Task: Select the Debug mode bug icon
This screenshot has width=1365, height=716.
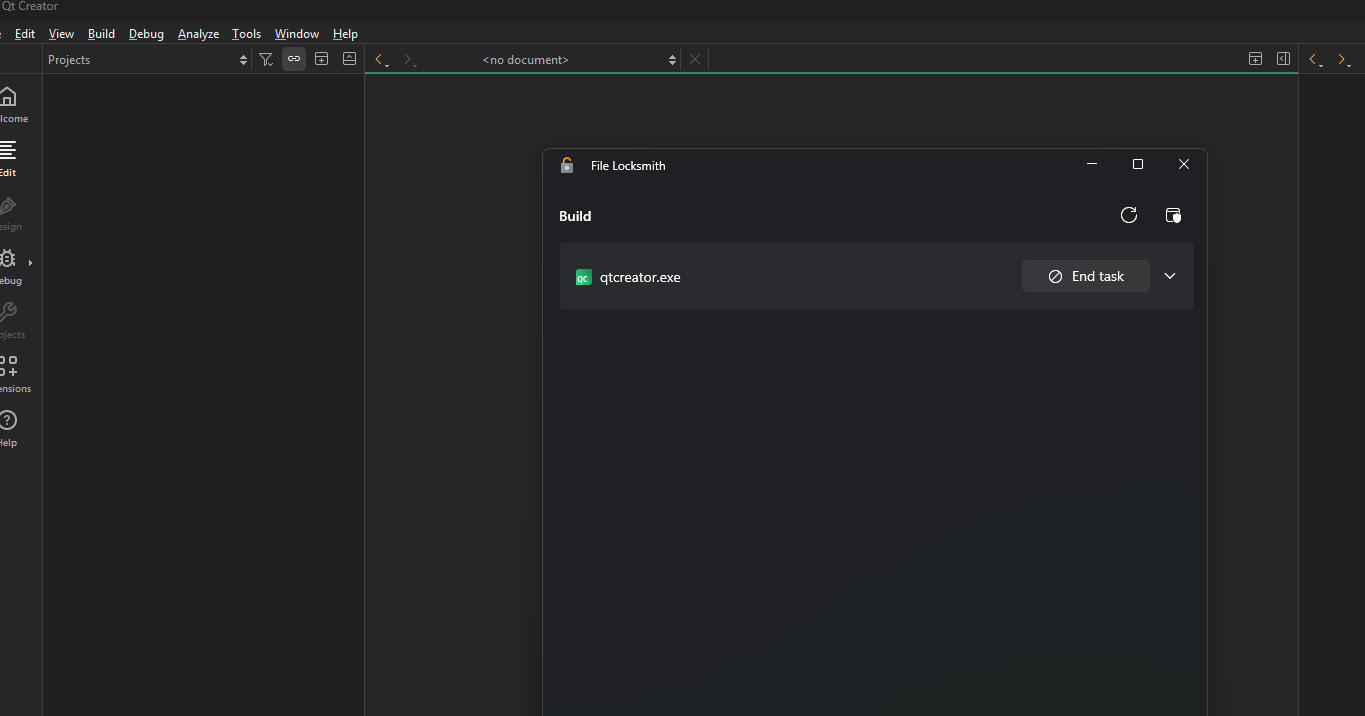Action: click(8, 259)
